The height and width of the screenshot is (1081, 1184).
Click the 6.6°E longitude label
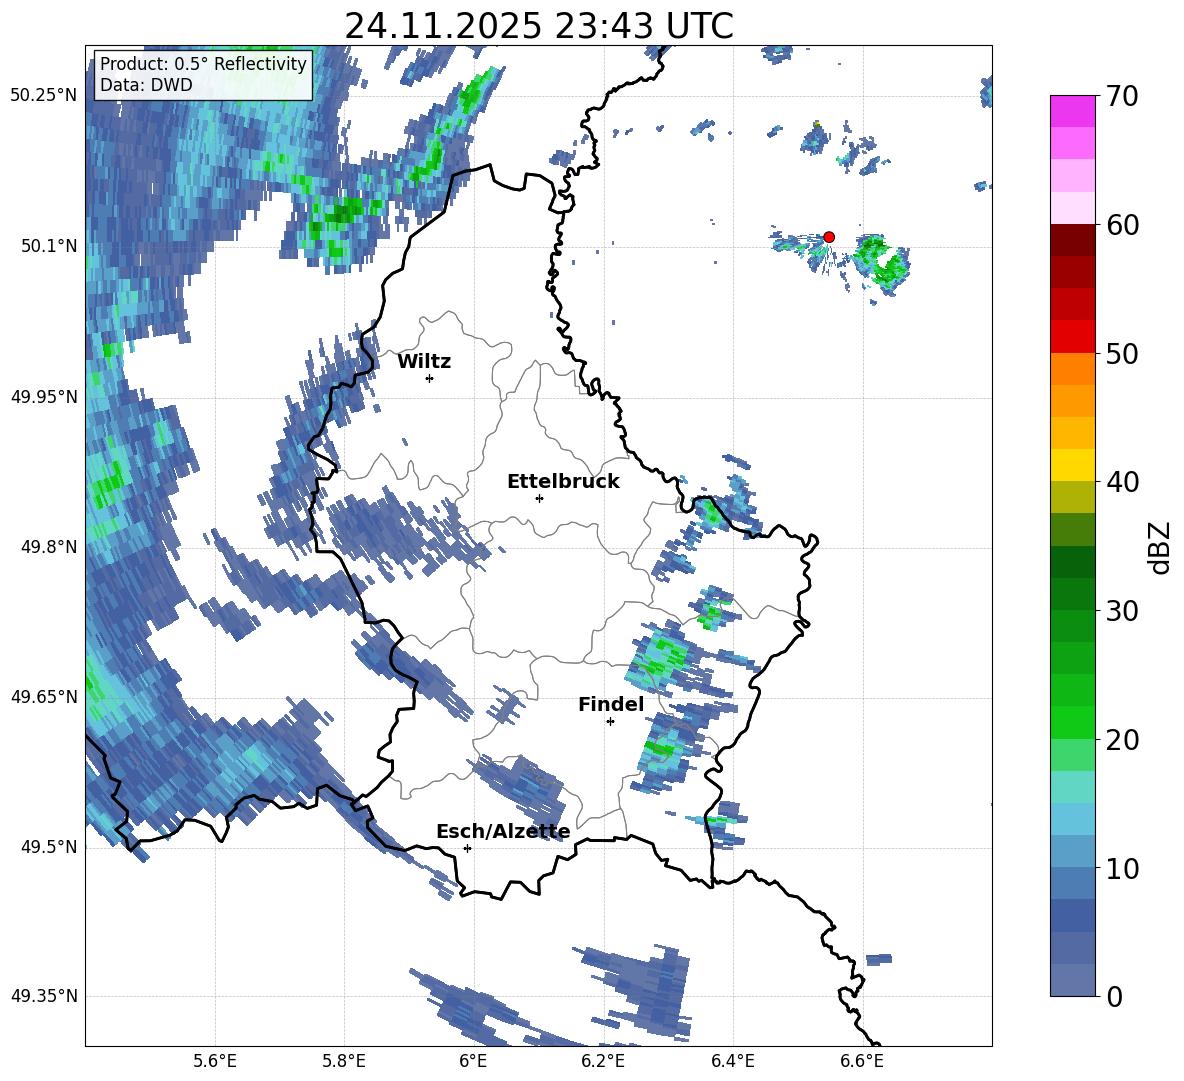[862, 1061]
